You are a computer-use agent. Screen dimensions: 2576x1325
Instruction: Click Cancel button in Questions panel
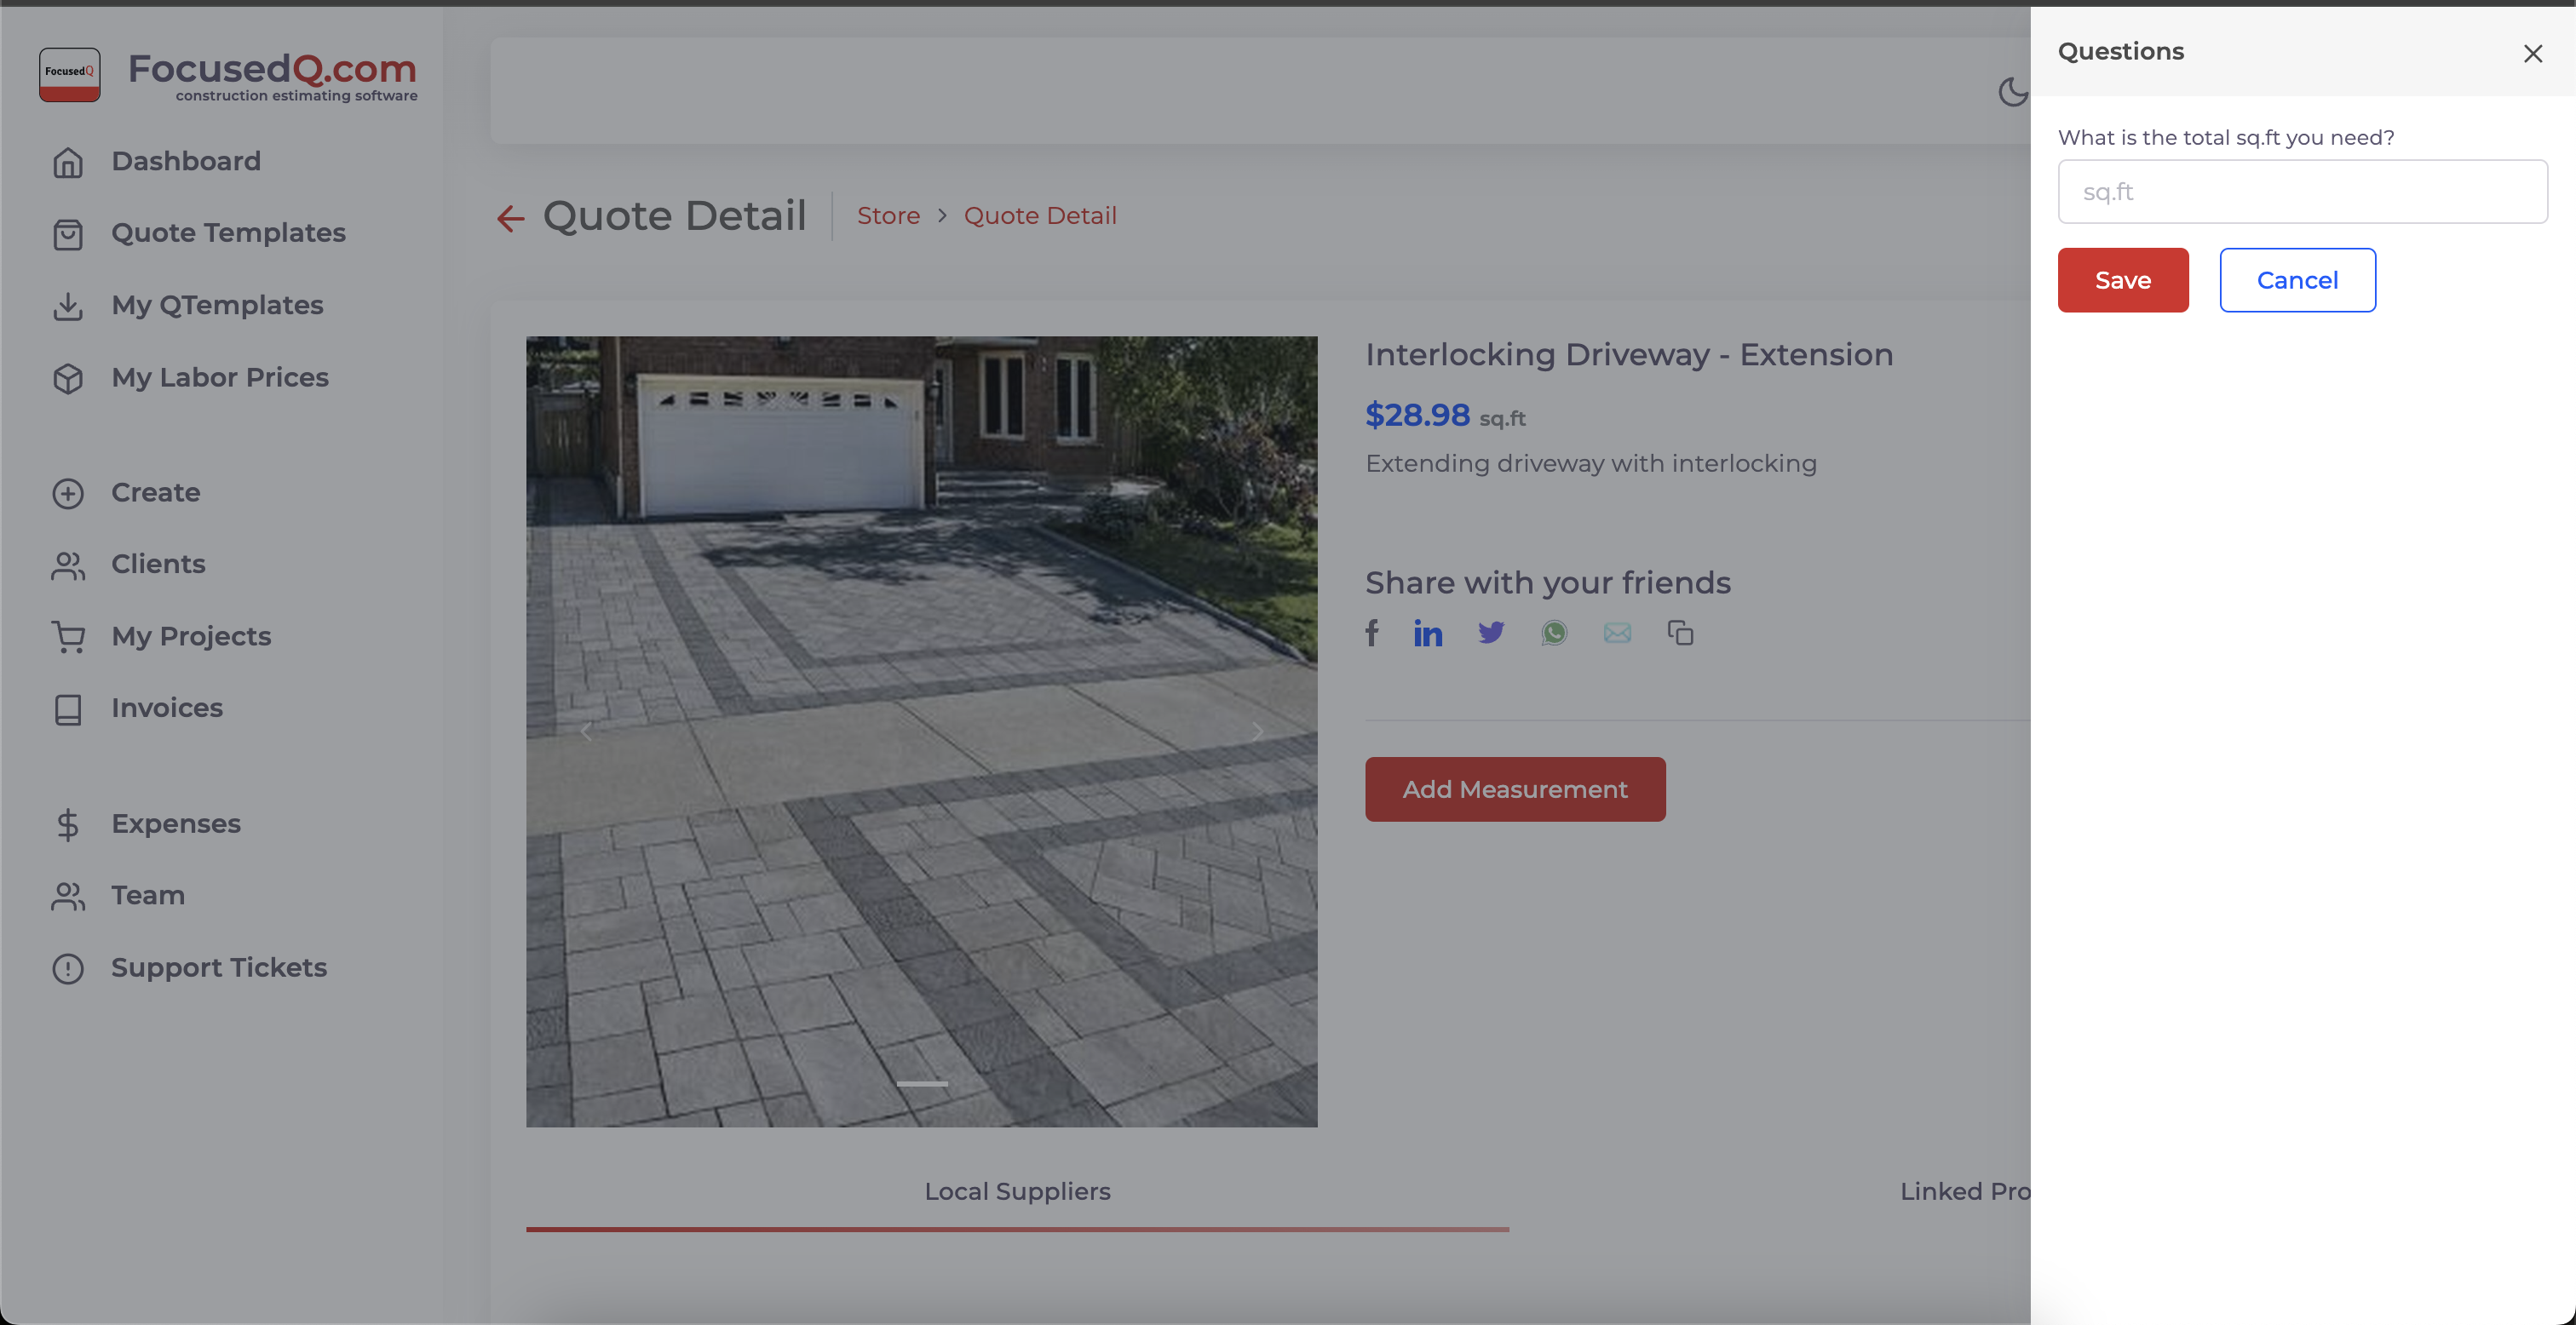2296,278
